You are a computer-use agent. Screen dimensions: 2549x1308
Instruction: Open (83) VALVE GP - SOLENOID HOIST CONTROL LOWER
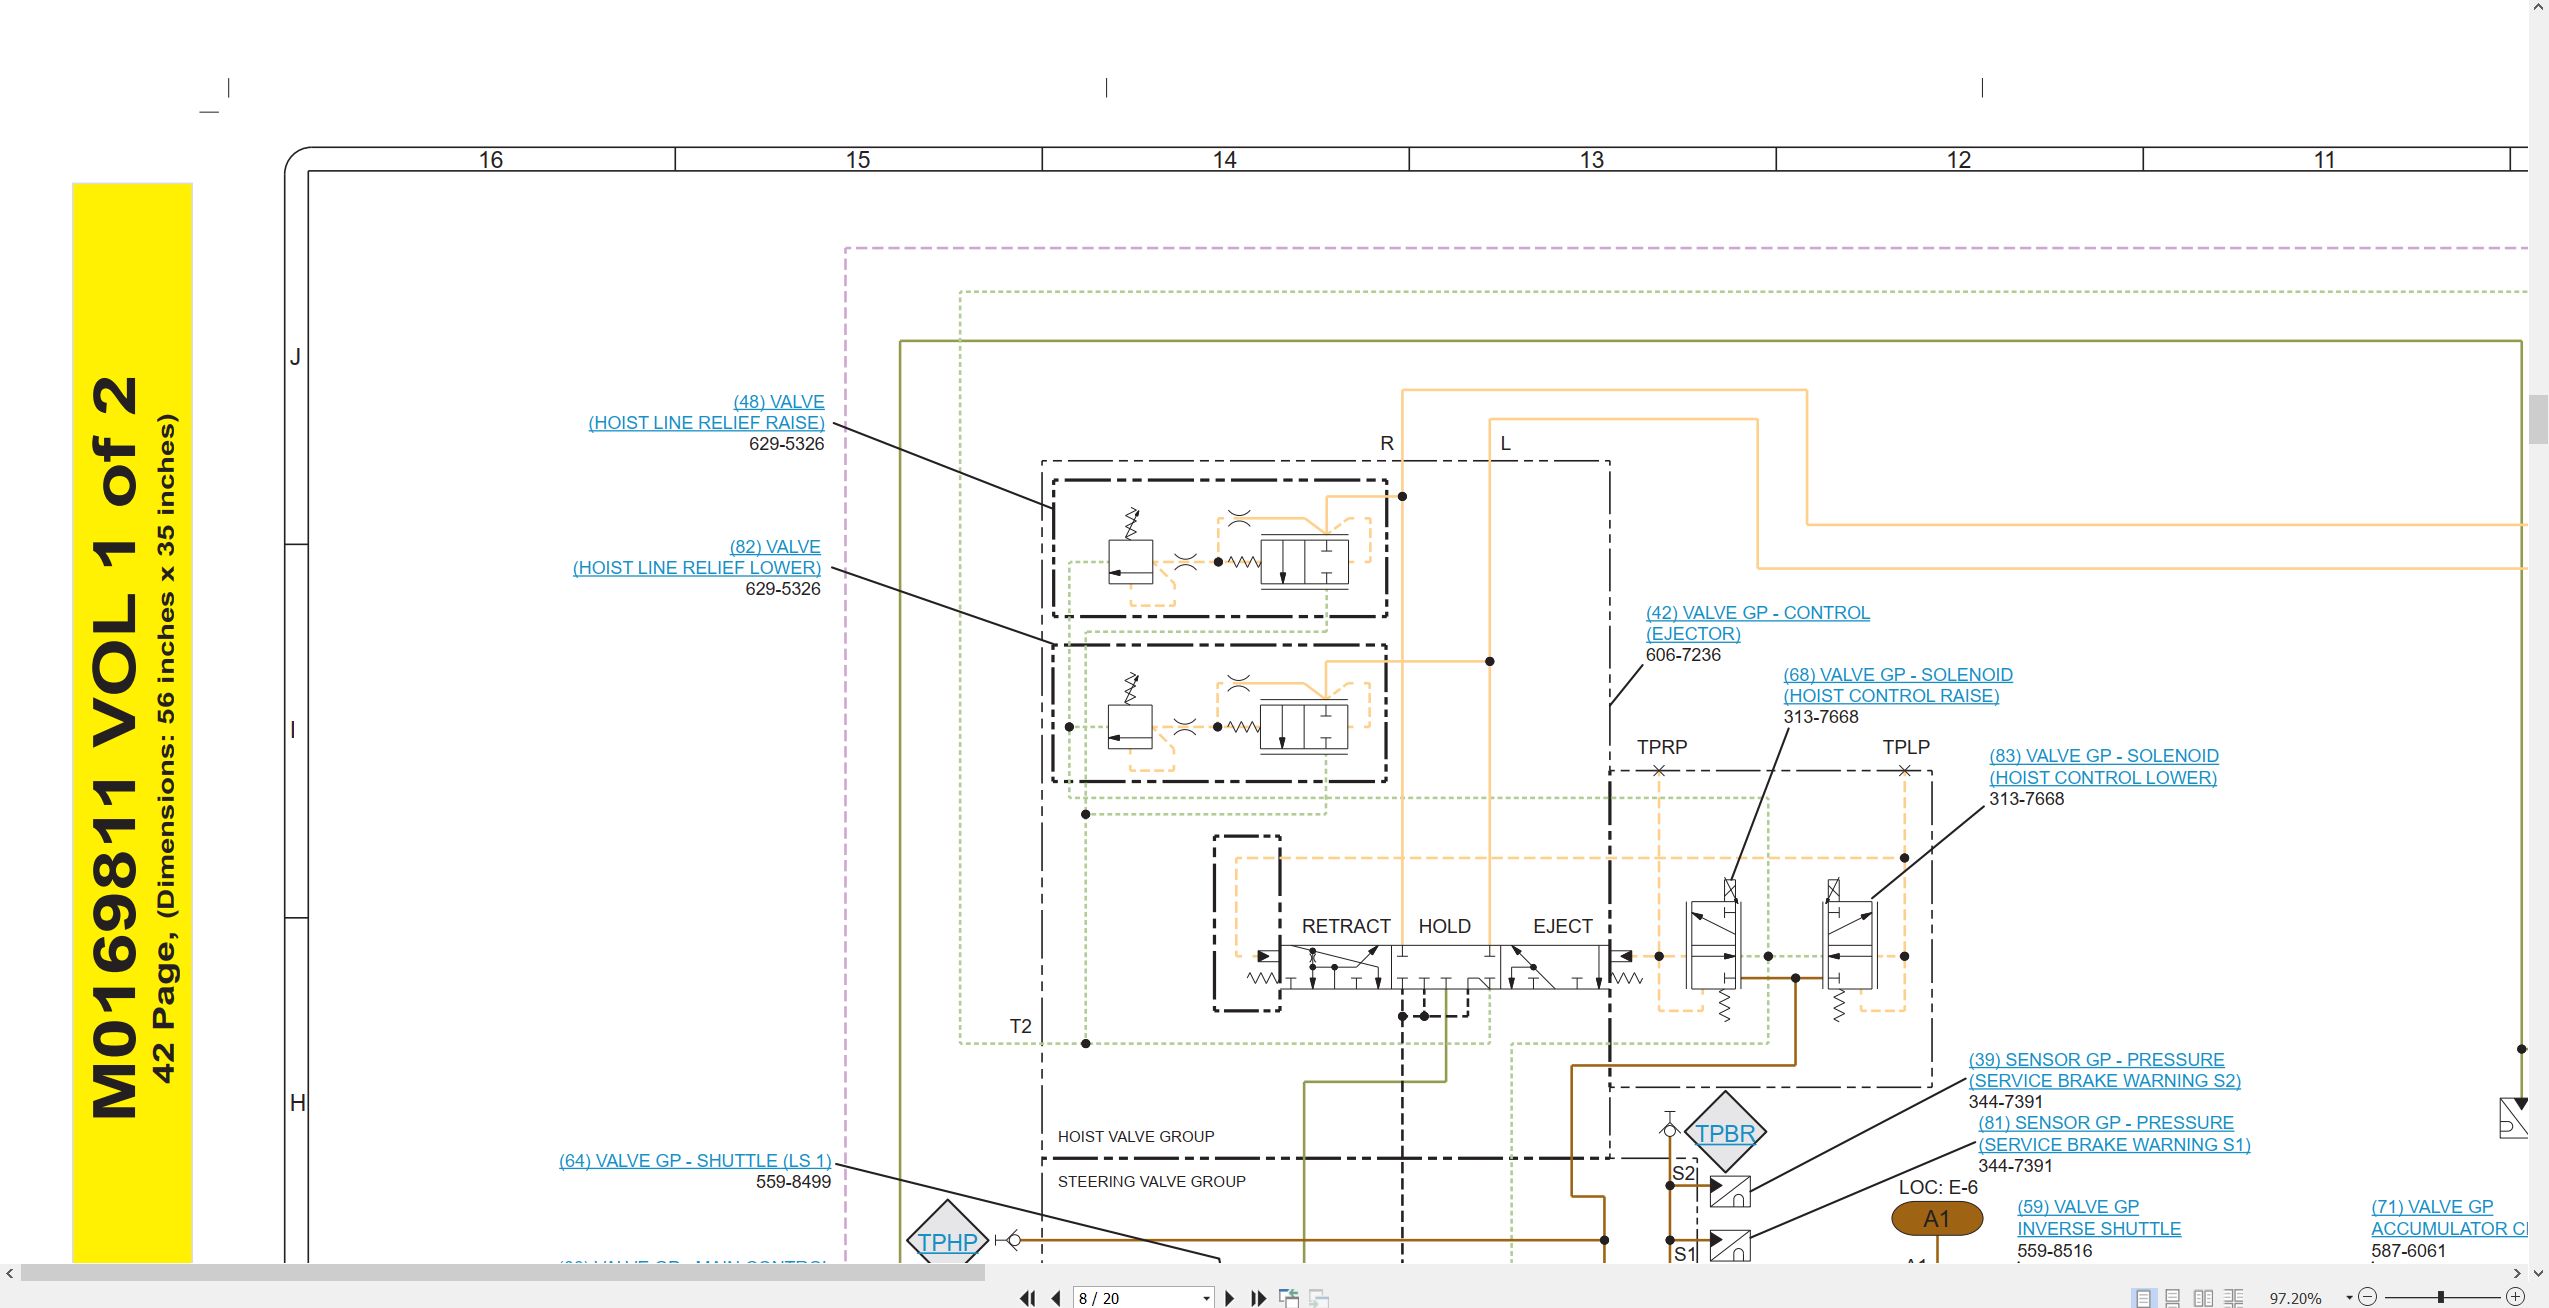coord(2103,767)
